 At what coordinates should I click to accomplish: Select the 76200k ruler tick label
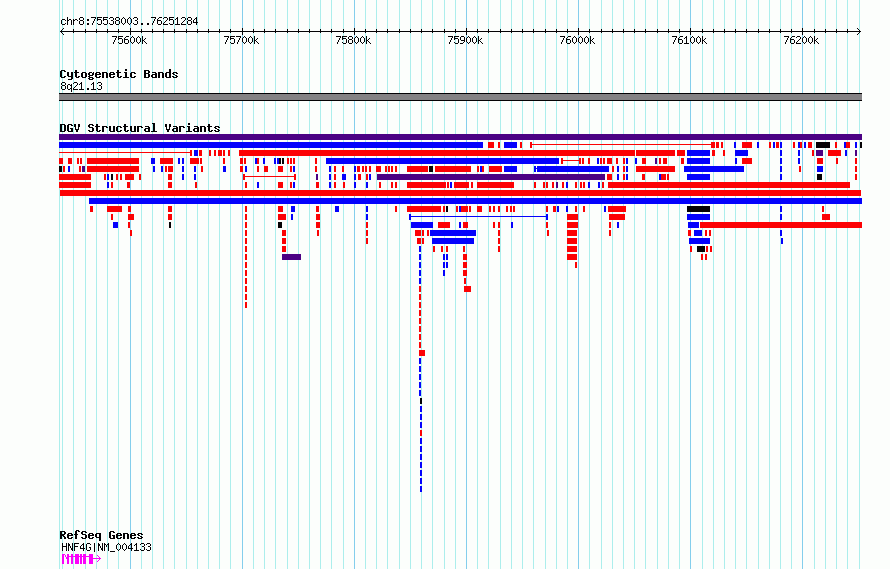point(800,40)
